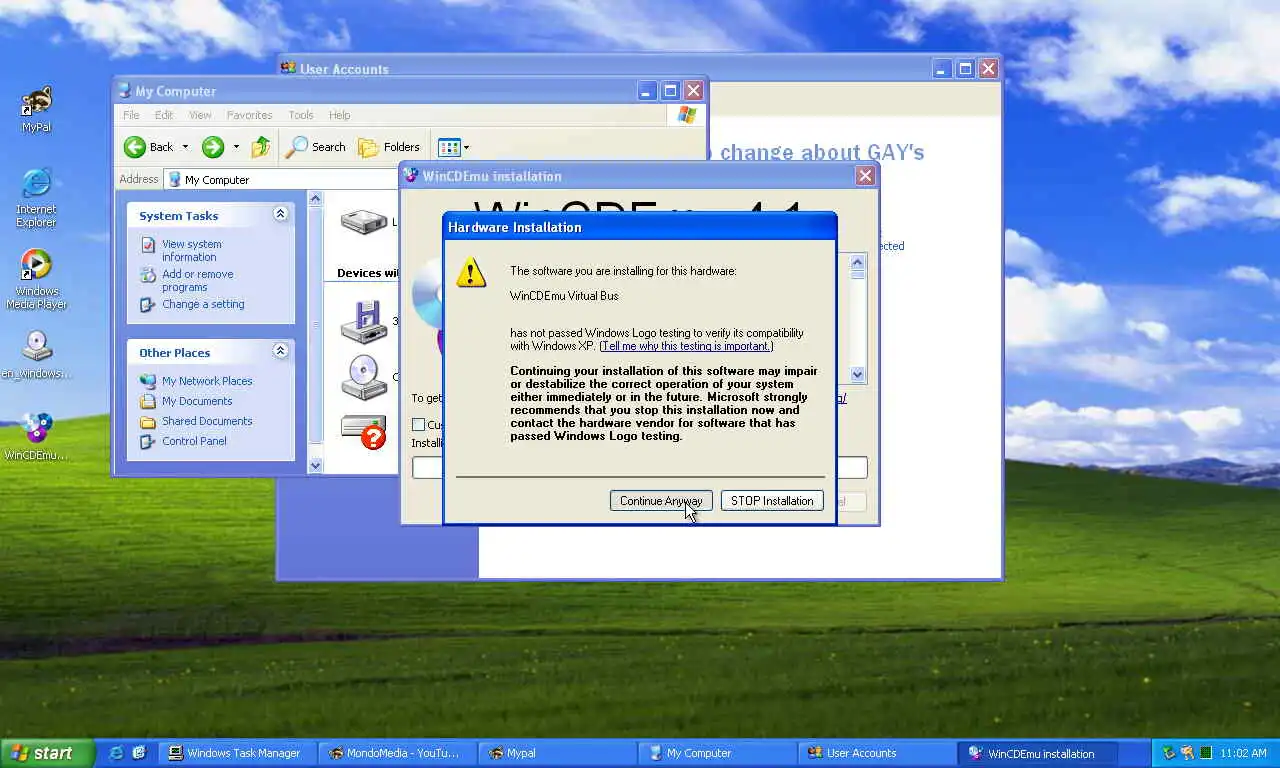The image size is (1280, 768).
Task: Click the Up folder icon in My Computer
Action: click(x=260, y=147)
